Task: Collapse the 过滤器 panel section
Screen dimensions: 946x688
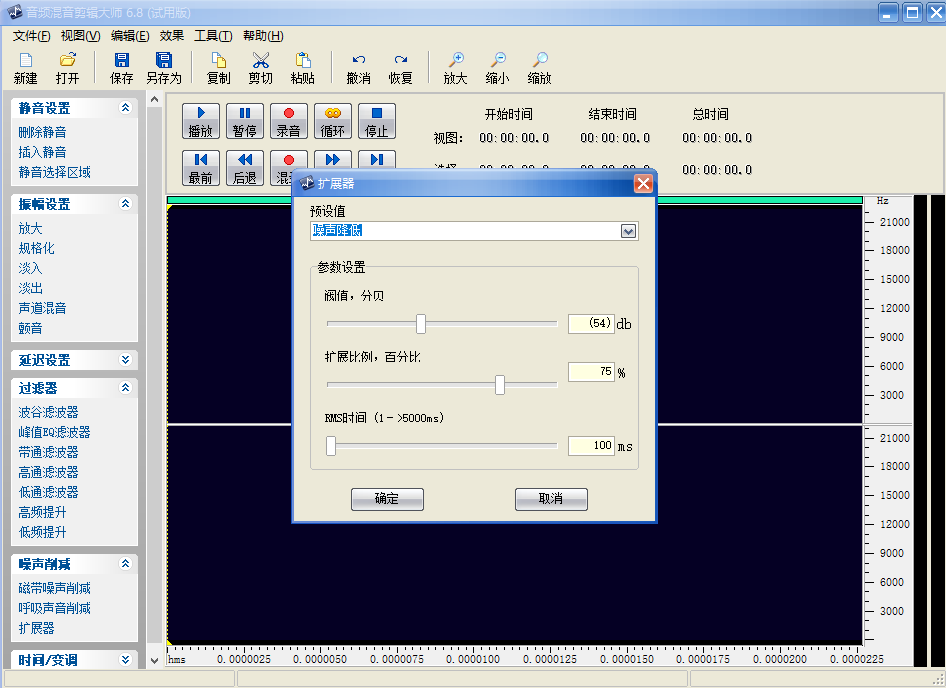Action: [x=125, y=388]
